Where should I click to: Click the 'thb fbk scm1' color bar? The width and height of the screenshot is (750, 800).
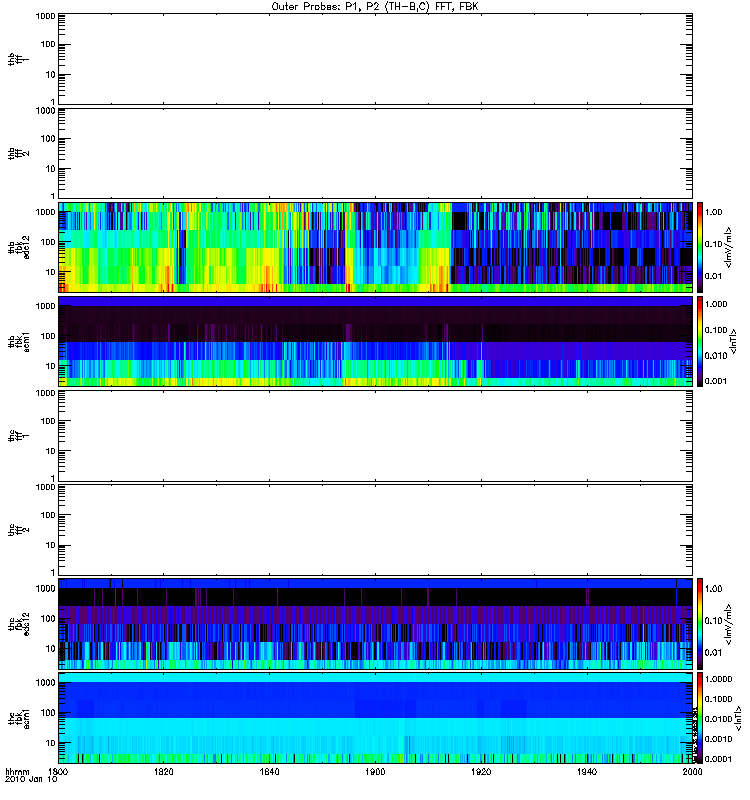tap(700, 341)
